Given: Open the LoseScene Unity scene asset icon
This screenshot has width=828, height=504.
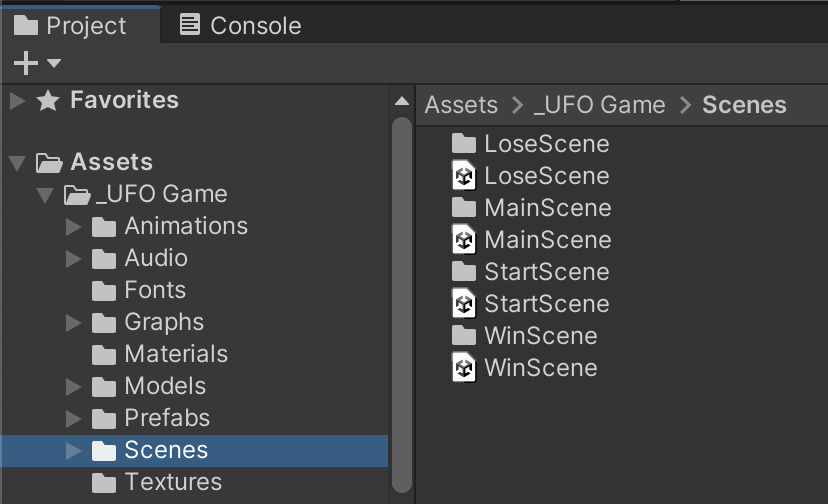Looking at the screenshot, I should click(x=463, y=176).
